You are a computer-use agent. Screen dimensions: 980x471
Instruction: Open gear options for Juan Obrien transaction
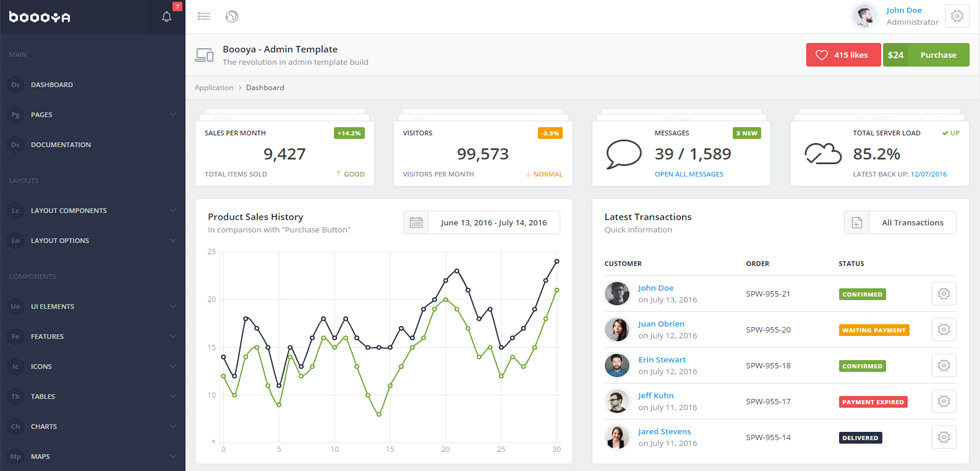point(944,329)
